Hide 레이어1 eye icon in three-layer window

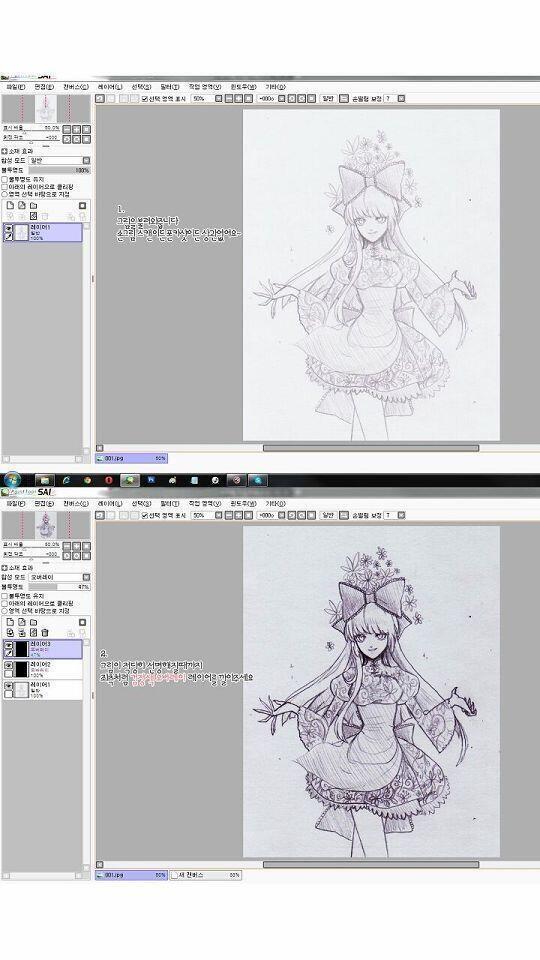point(9,685)
